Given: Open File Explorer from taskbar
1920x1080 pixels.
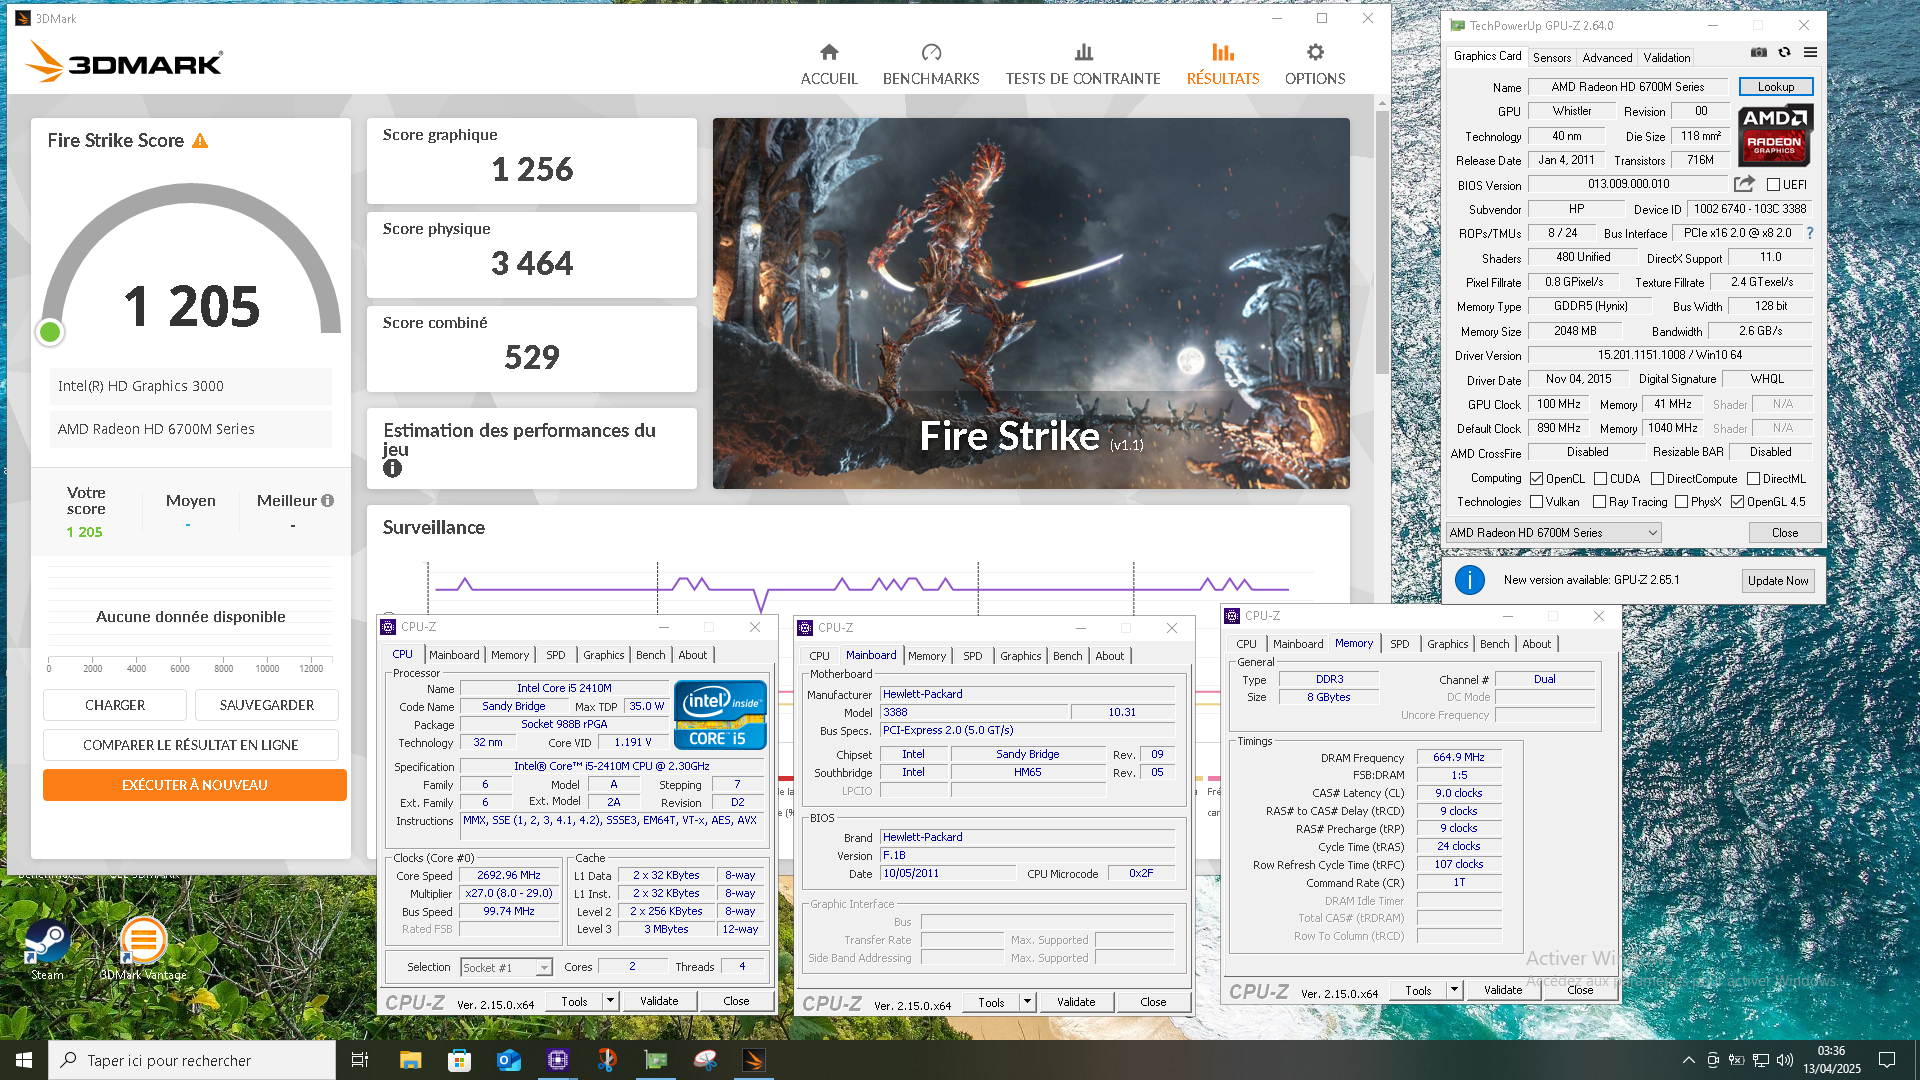Looking at the screenshot, I should pos(410,1060).
